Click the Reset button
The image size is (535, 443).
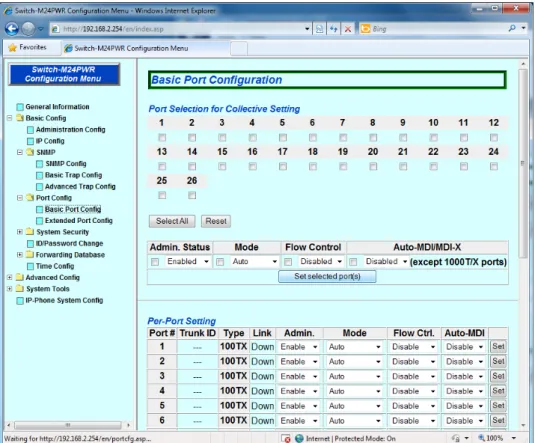(216, 221)
